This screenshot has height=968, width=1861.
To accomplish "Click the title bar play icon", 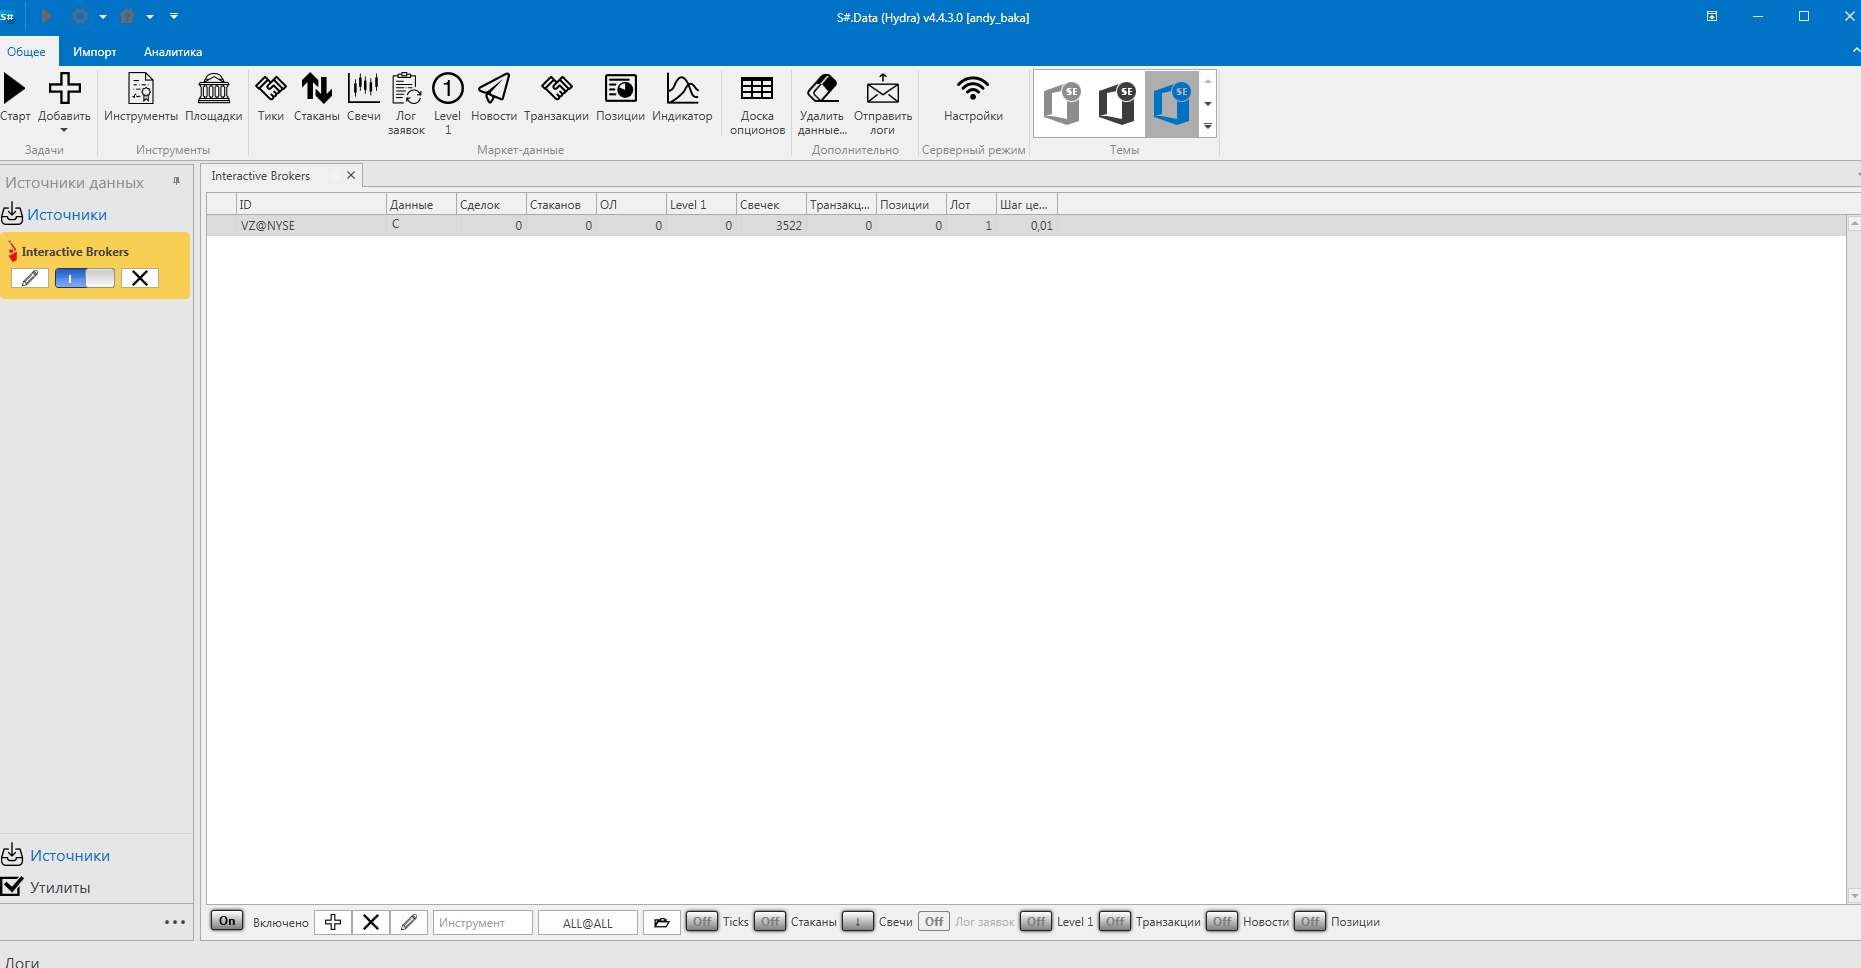I will (x=46, y=16).
